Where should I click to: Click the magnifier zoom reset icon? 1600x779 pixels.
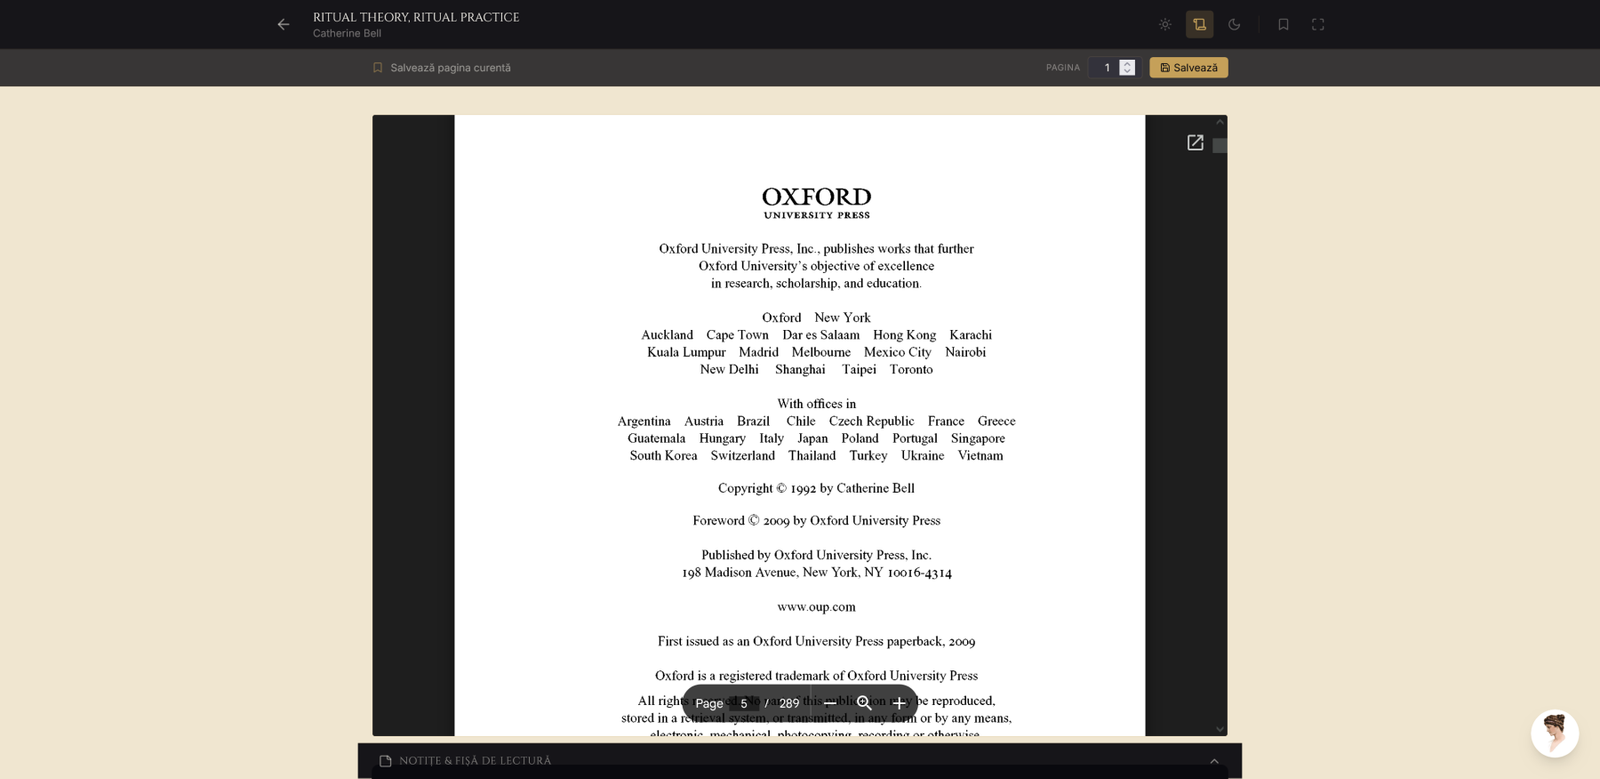click(865, 703)
